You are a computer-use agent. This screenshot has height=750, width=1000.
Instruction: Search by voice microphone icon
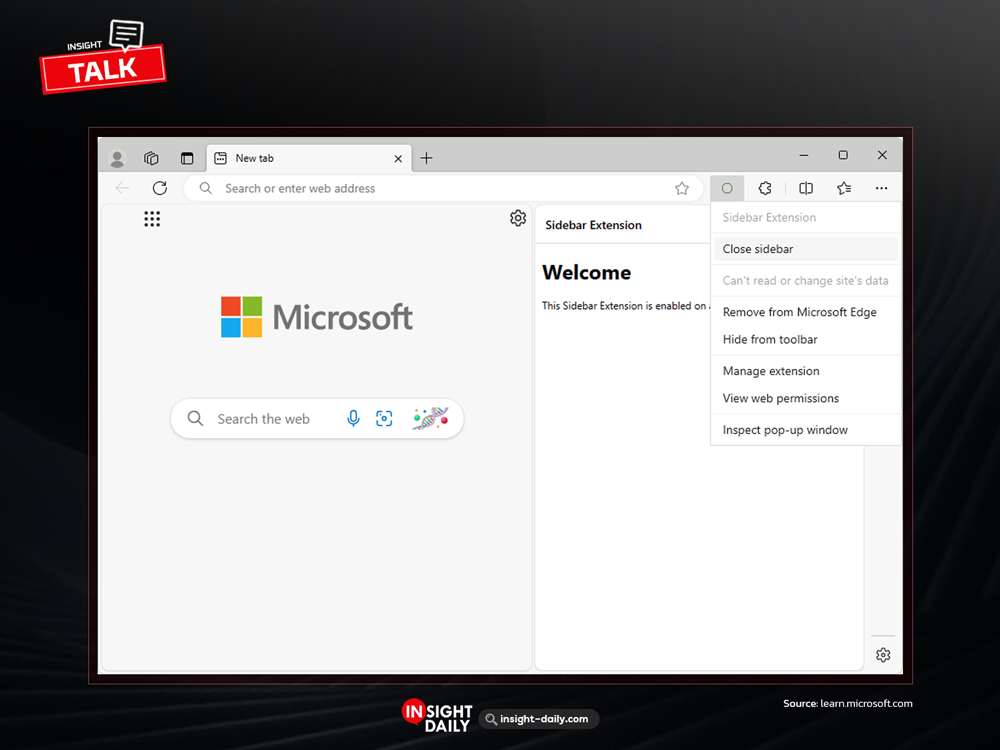(x=353, y=419)
